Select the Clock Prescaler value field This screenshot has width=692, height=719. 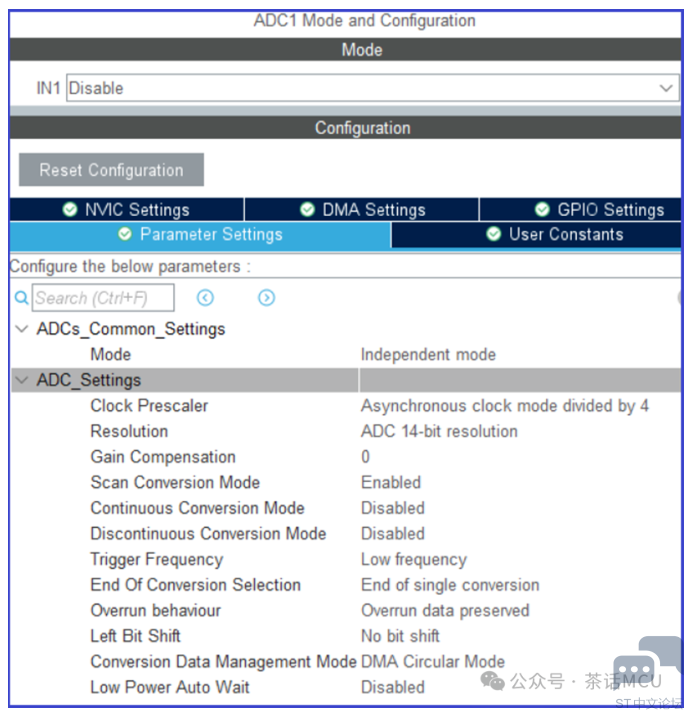(x=504, y=406)
